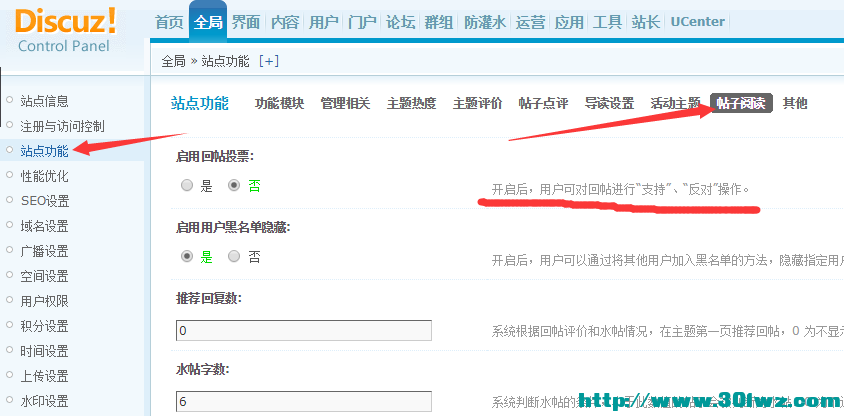Open the 运营 top menu
The width and height of the screenshot is (844, 416).
pyautogui.click(x=530, y=22)
